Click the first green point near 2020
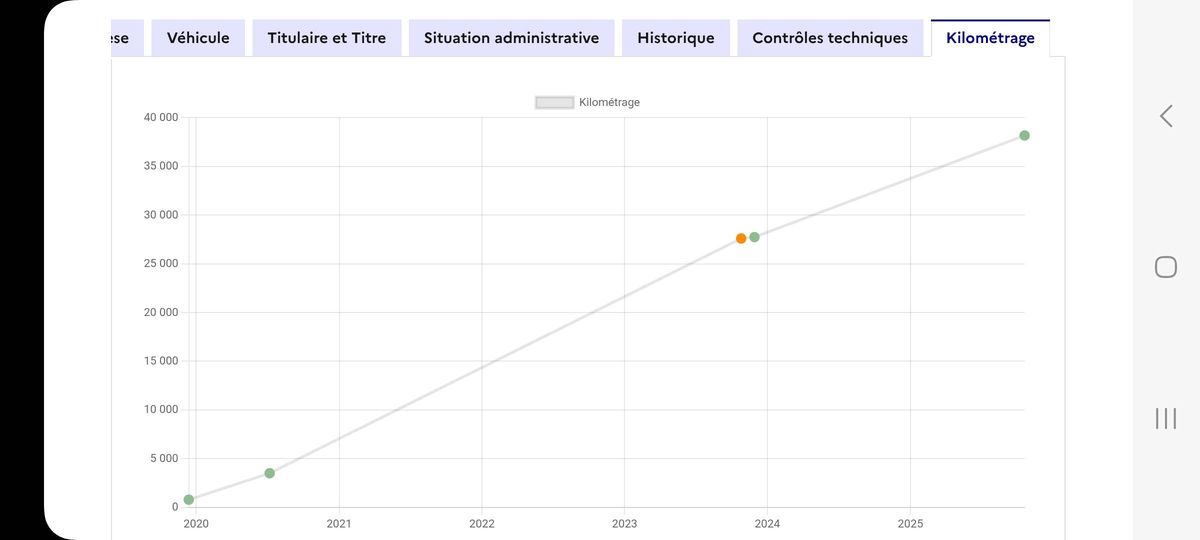Image resolution: width=1200 pixels, height=540 pixels. pos(189,499)
